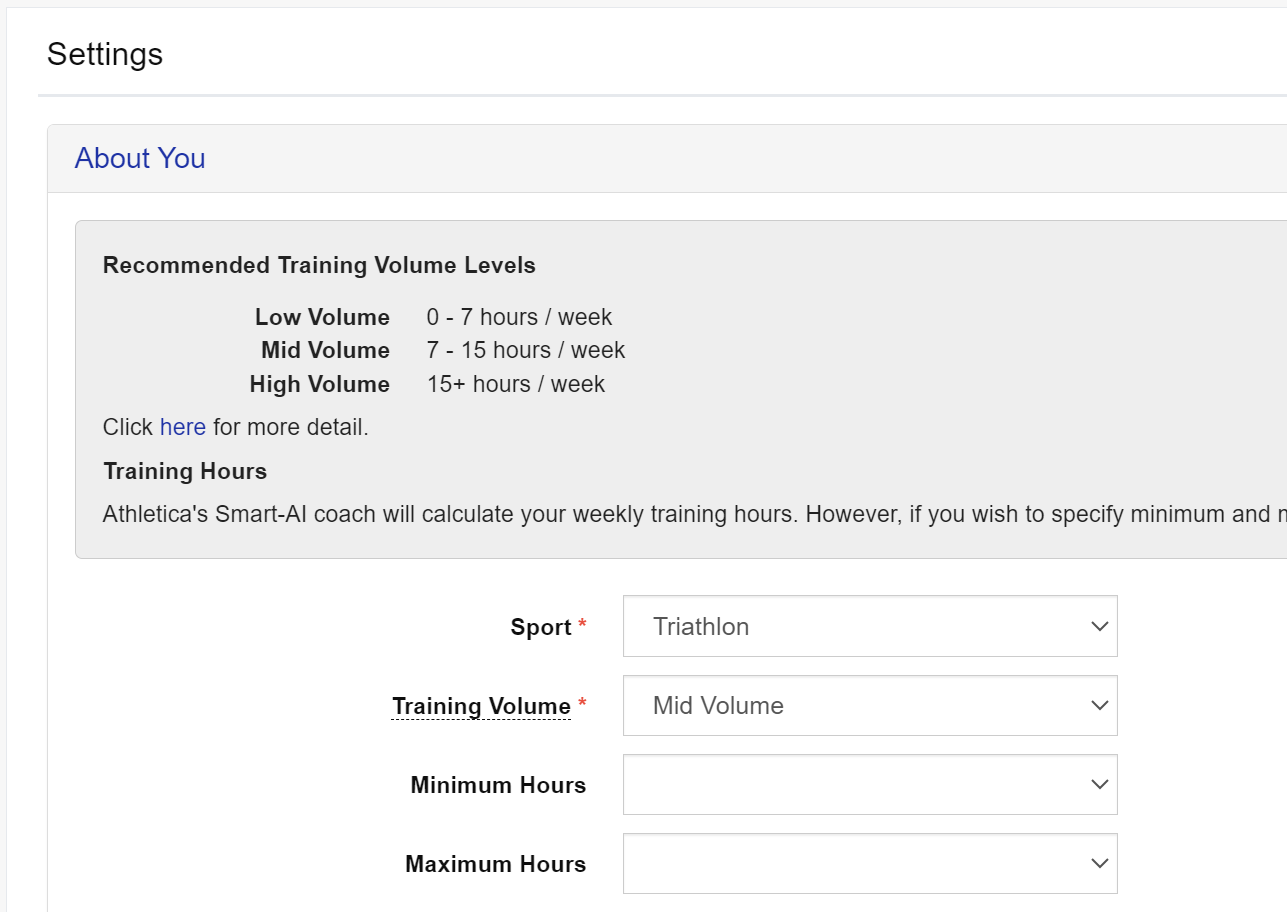Click the dotted-underlined Training Volume label
The image size is (1287, 912).
[x=481, y=706]
